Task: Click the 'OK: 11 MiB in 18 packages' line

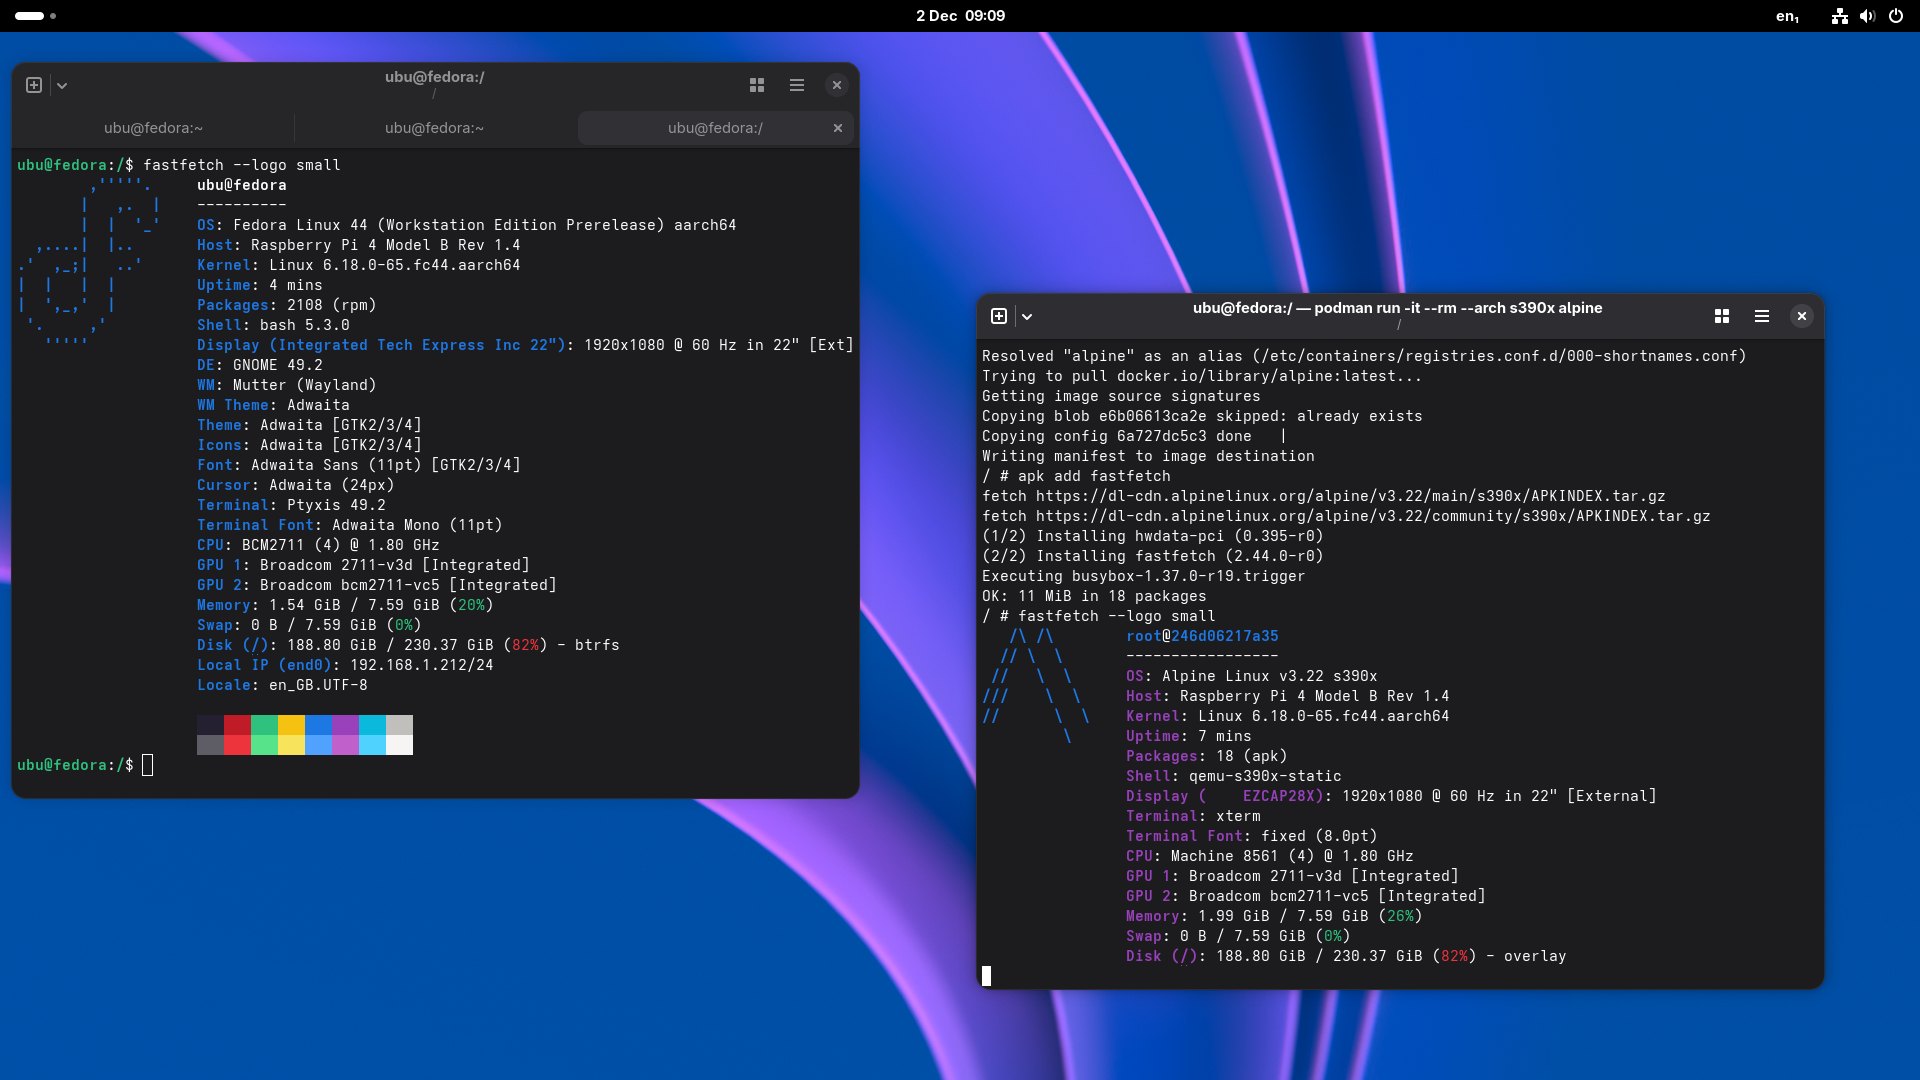Action: (1094, 596)
